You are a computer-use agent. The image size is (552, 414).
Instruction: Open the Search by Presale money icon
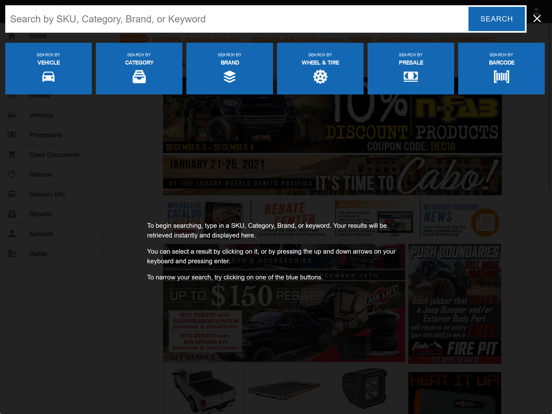(x=411, y=76)
